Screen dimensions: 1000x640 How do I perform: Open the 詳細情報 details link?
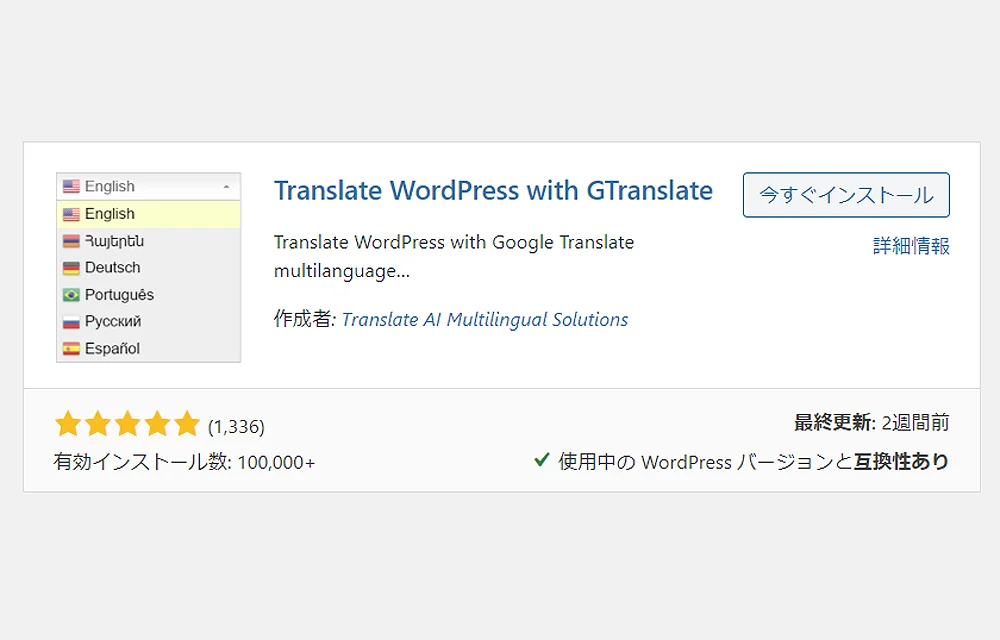[911, 245]
